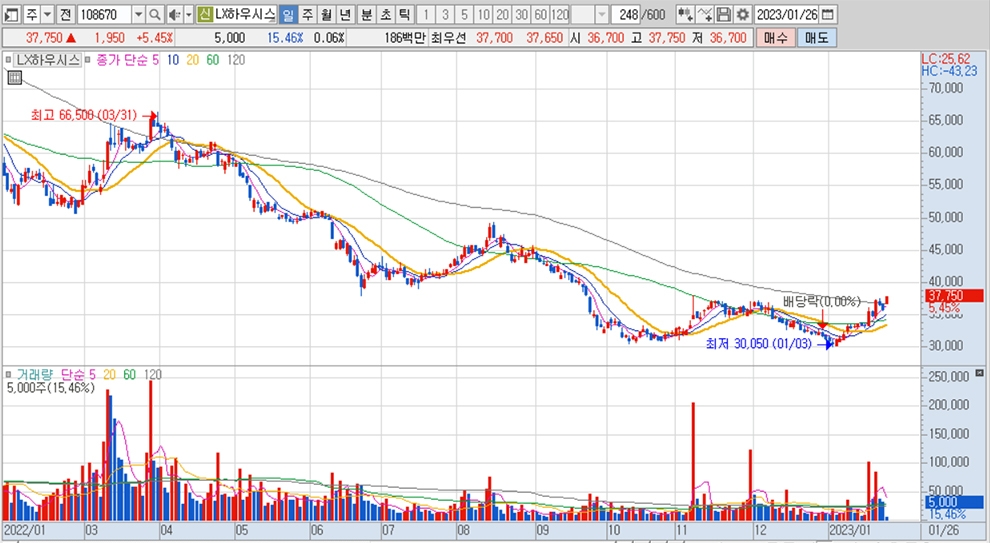Click the green 60 moving average legend

click(x=213, y=60)
